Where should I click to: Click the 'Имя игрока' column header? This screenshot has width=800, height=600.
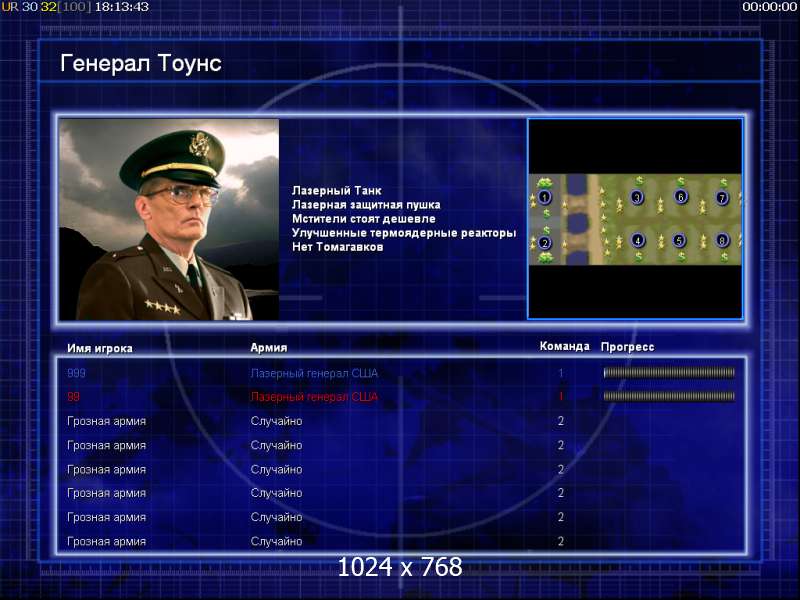pos(100,348)
